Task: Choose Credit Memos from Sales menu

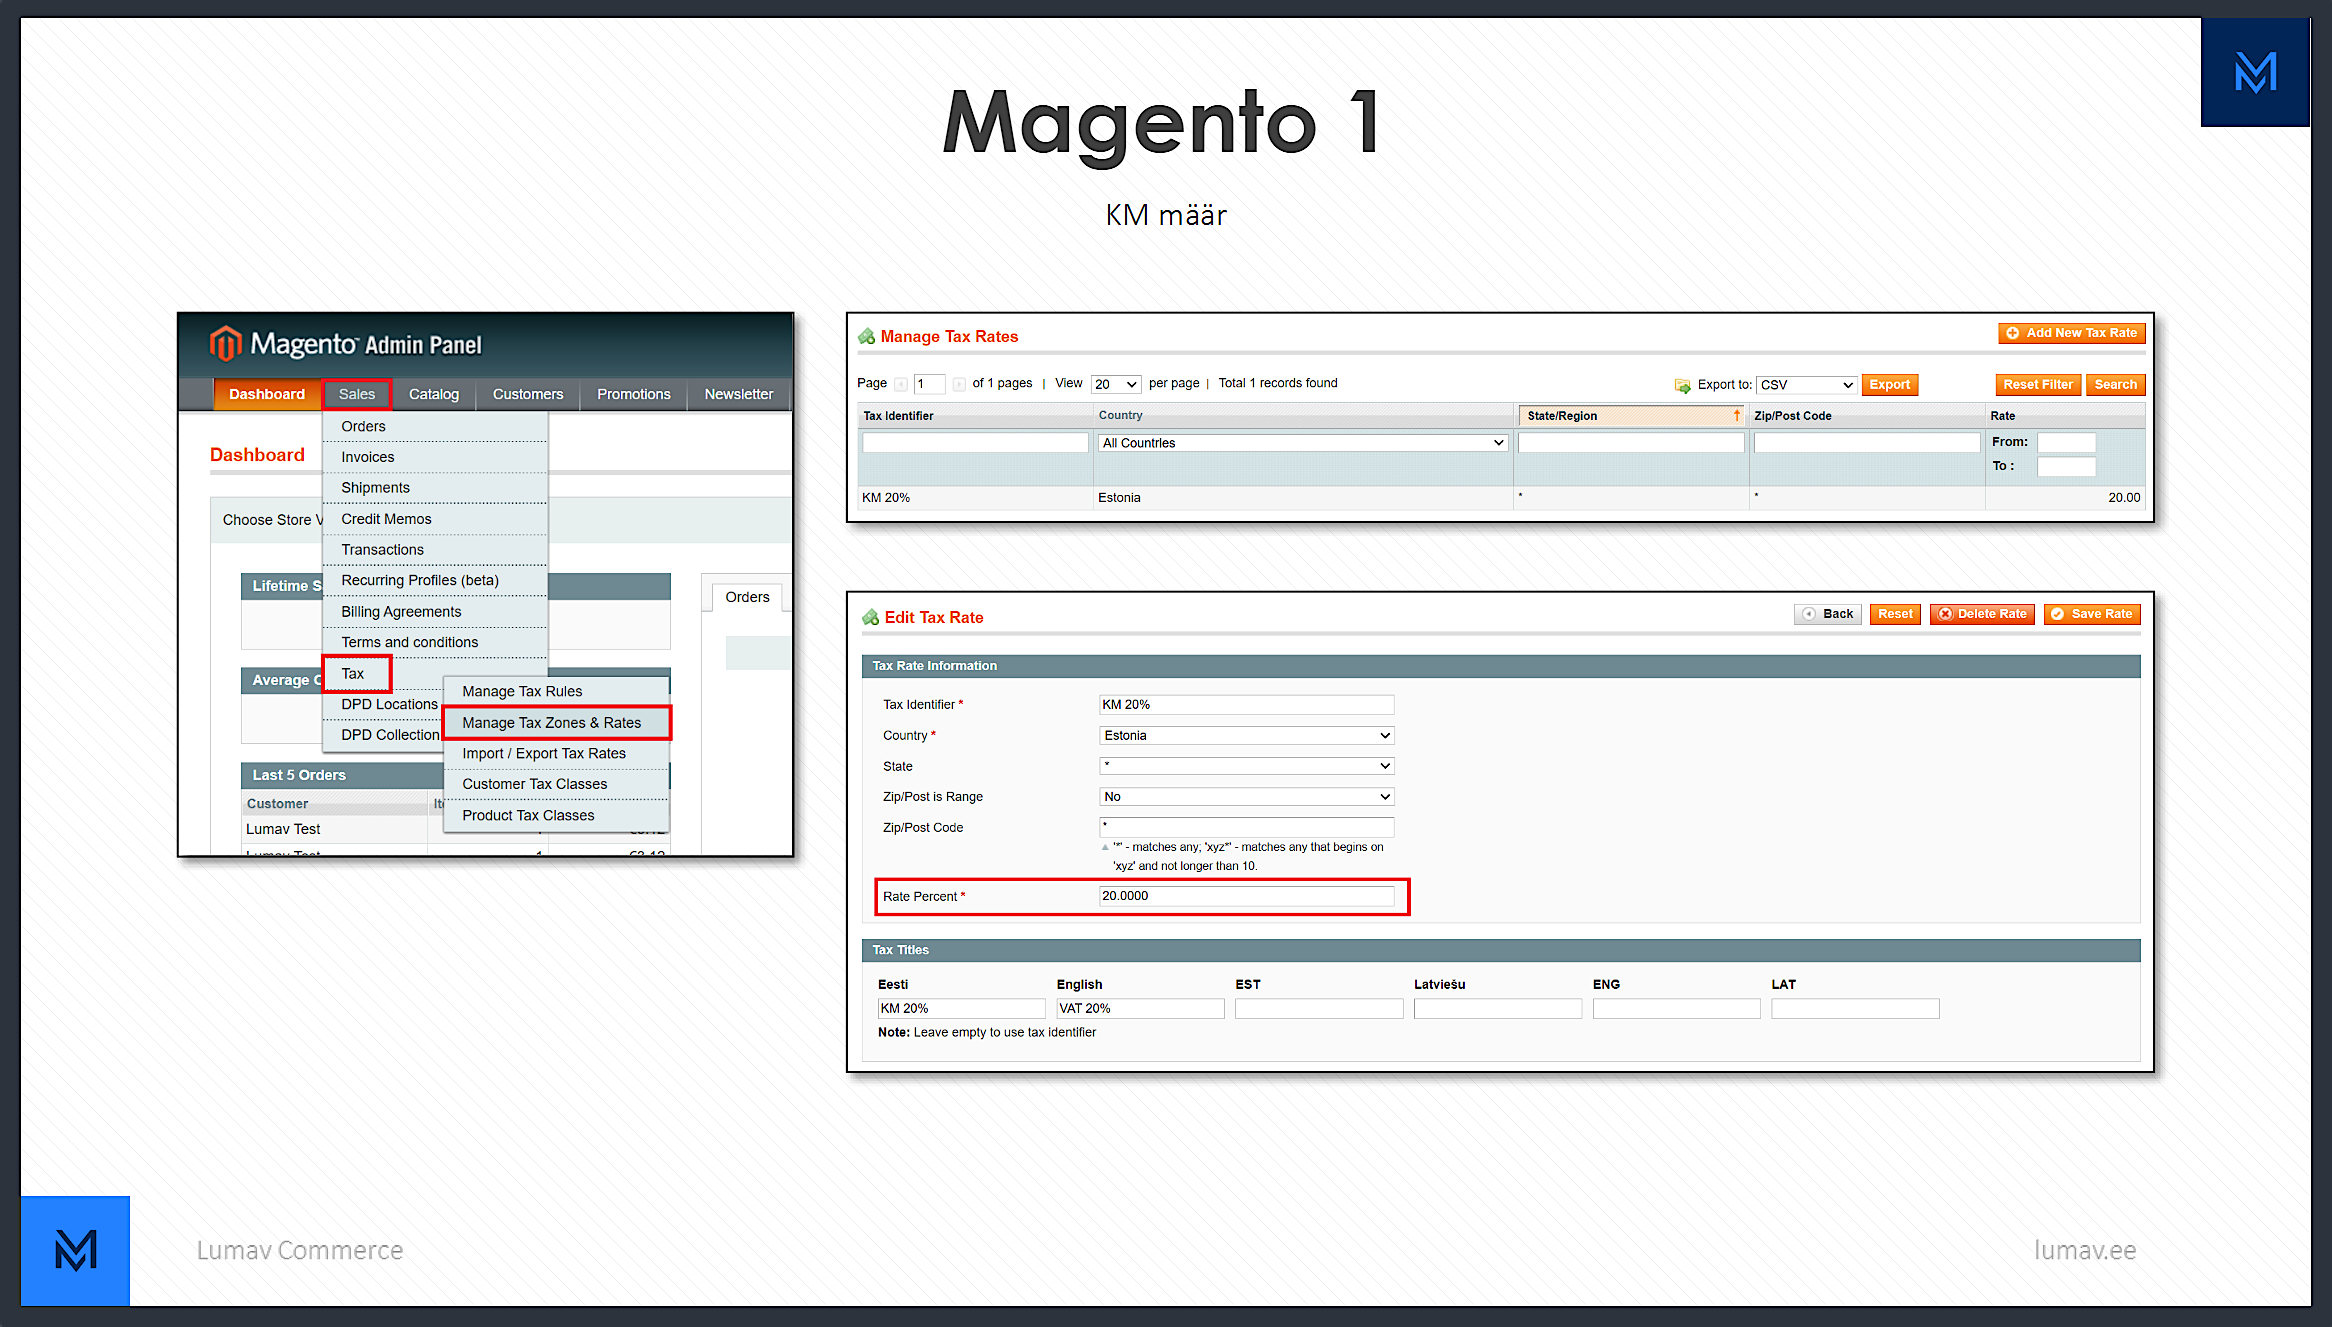Action: tap(435, 519)
